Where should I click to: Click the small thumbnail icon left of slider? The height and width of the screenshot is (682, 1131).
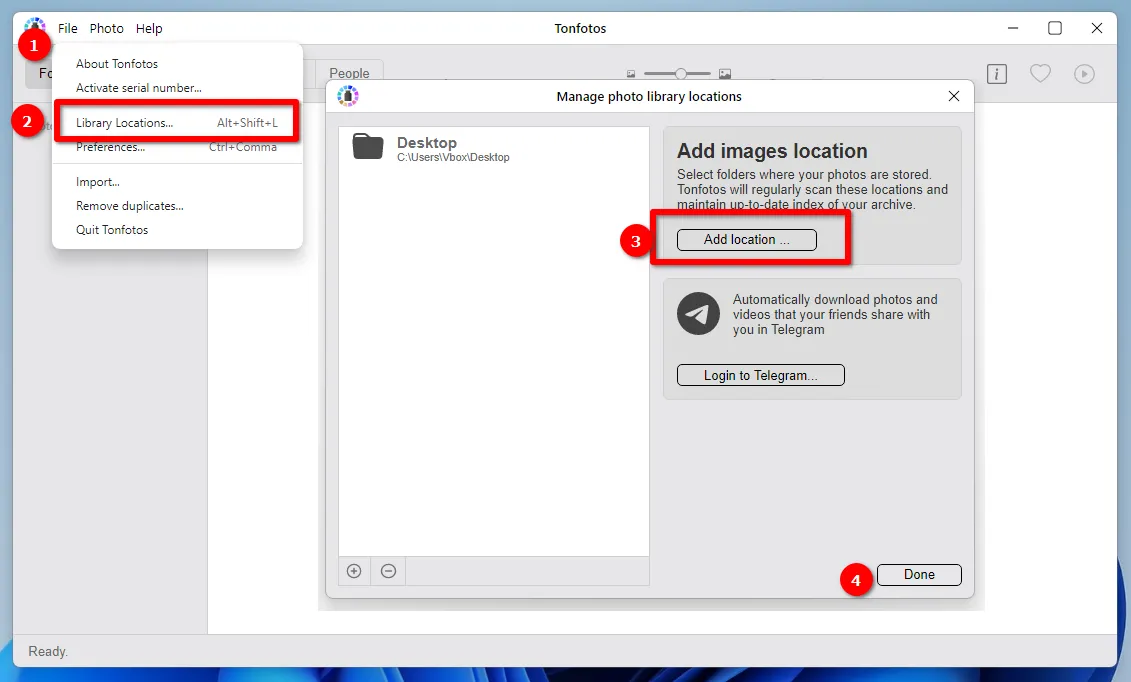tap(631, 74)
